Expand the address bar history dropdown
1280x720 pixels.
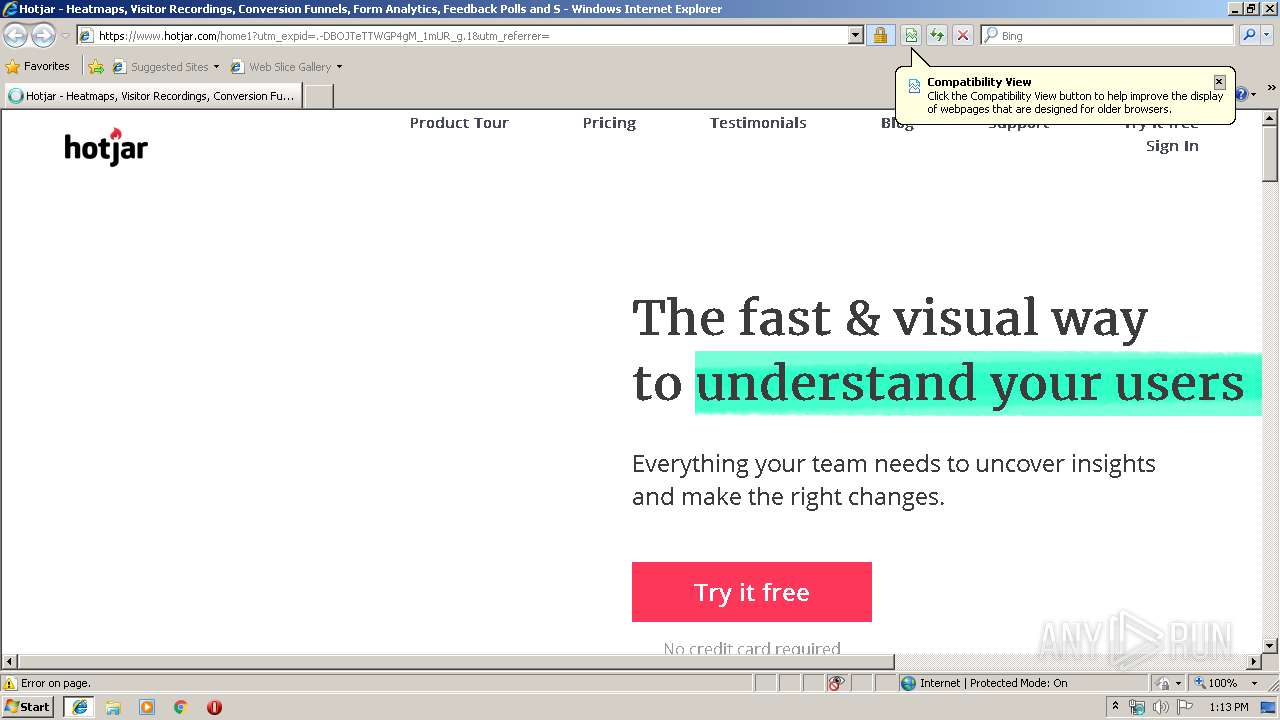(855, 36)
